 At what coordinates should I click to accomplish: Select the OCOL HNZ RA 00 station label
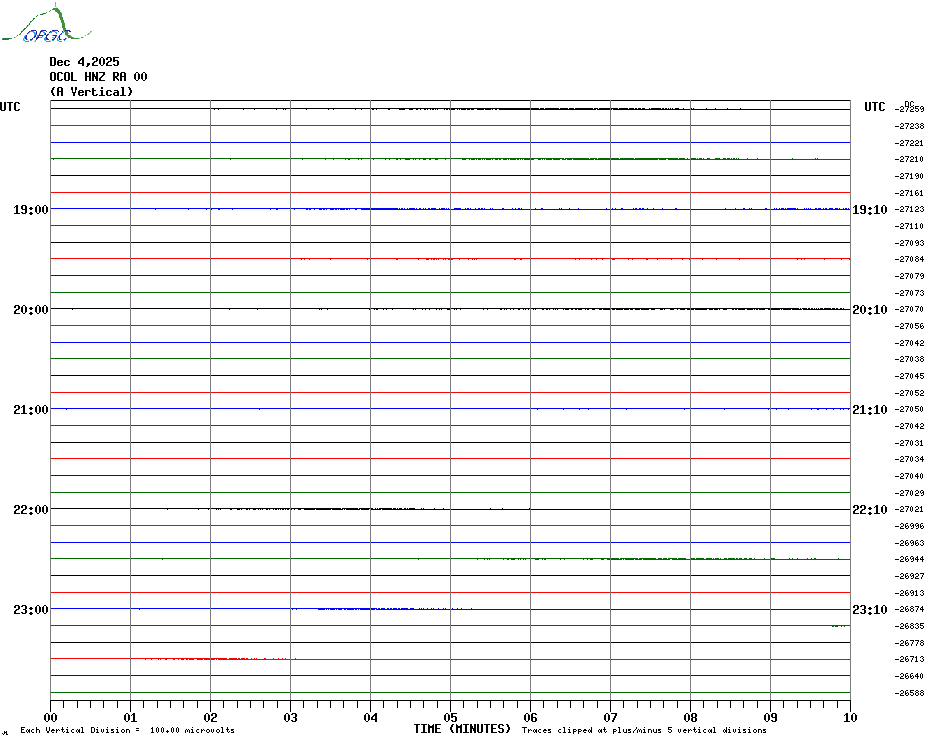point(98,77)
